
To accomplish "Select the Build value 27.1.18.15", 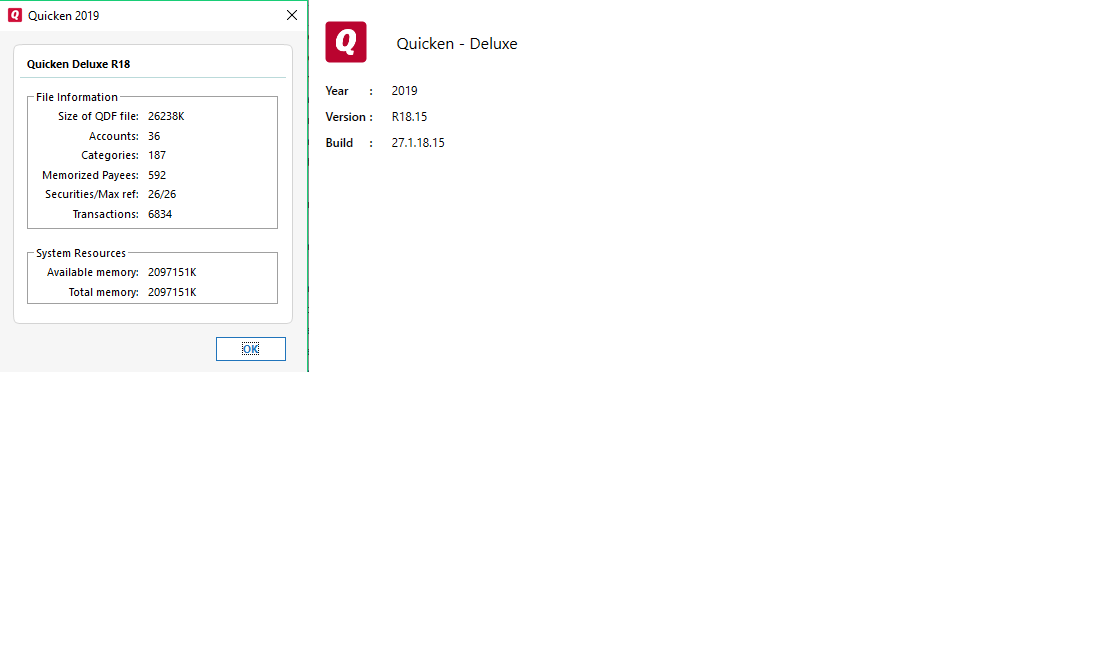I will point(417,143).
